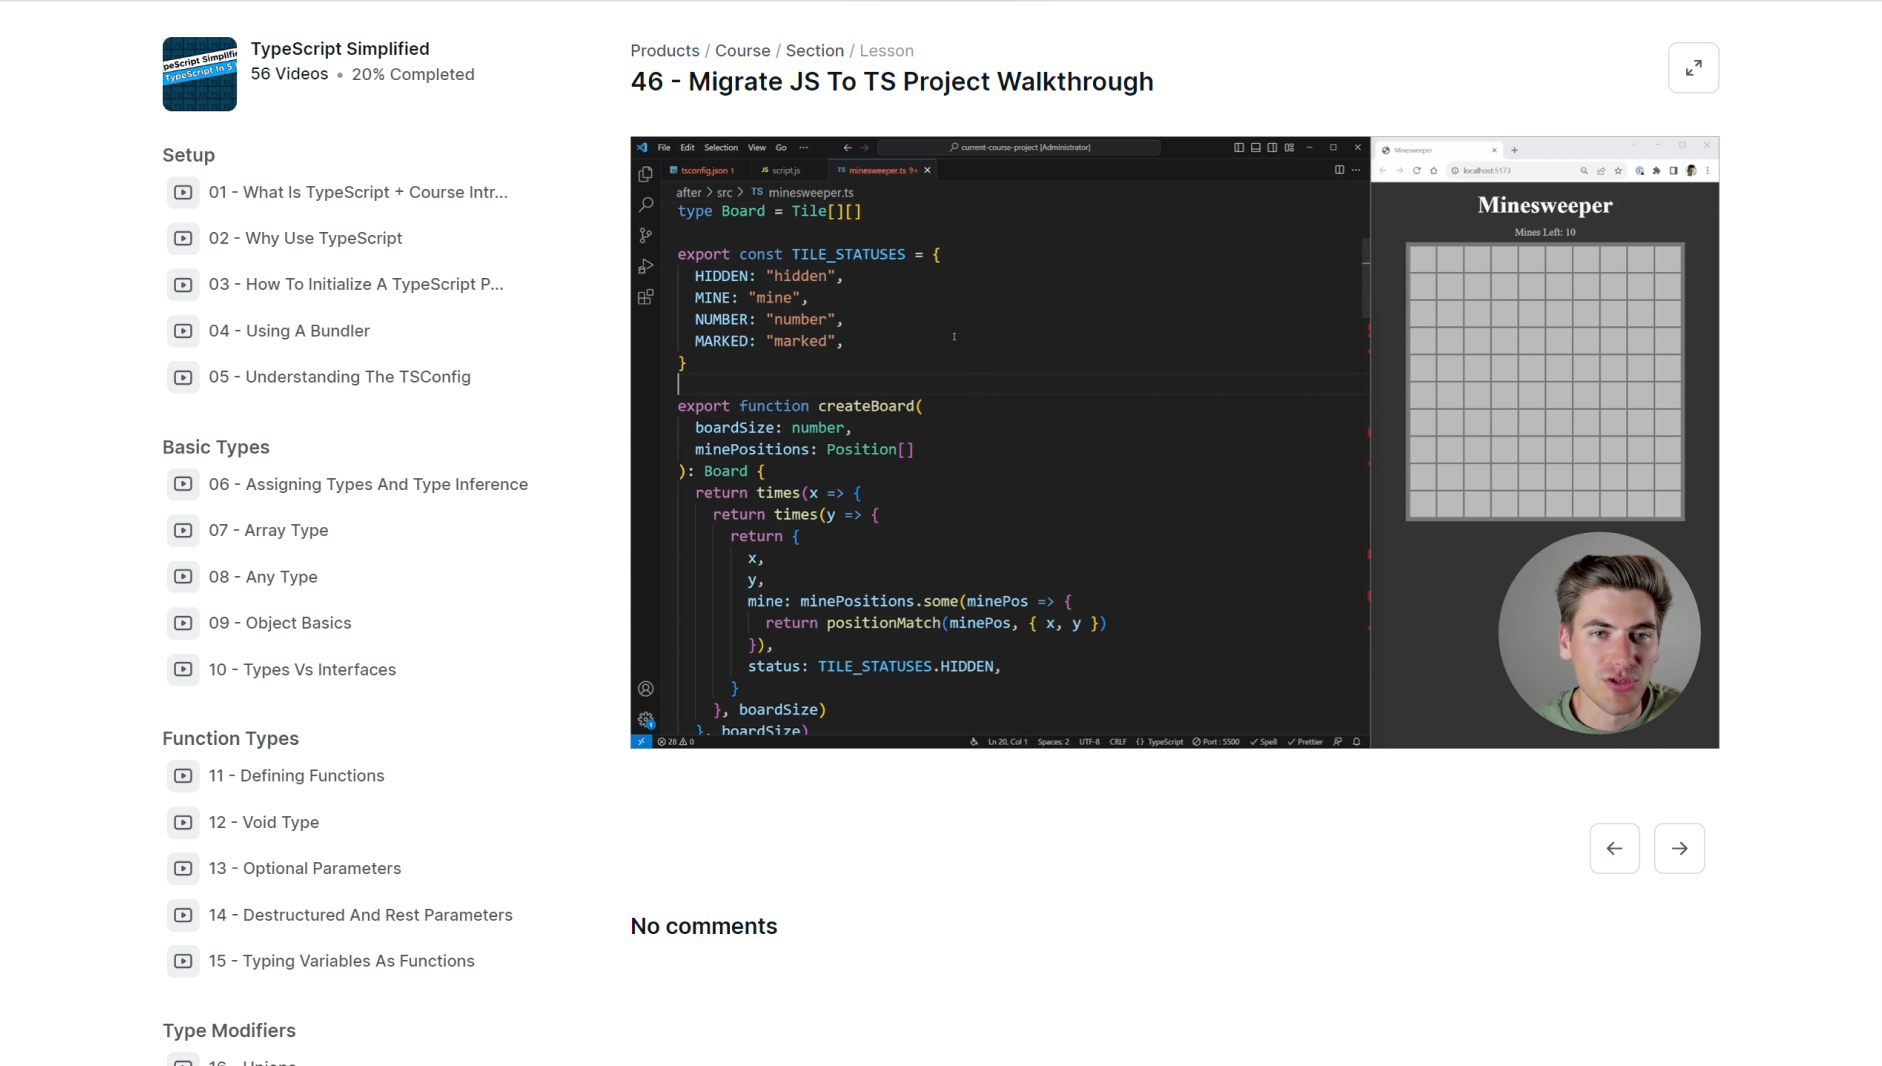Open the Section breadcrumb link
This screenshot has width=1882, height=1066.
[814, 50]
